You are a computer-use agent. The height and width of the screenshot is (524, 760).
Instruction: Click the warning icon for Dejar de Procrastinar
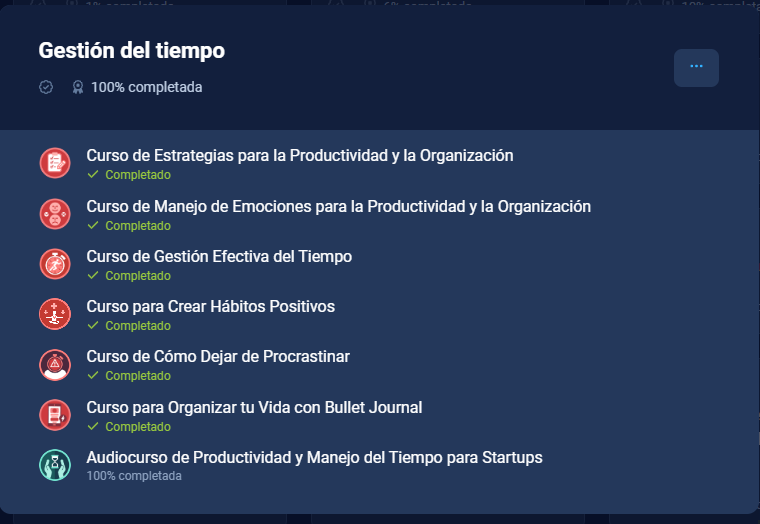(55, 365)
